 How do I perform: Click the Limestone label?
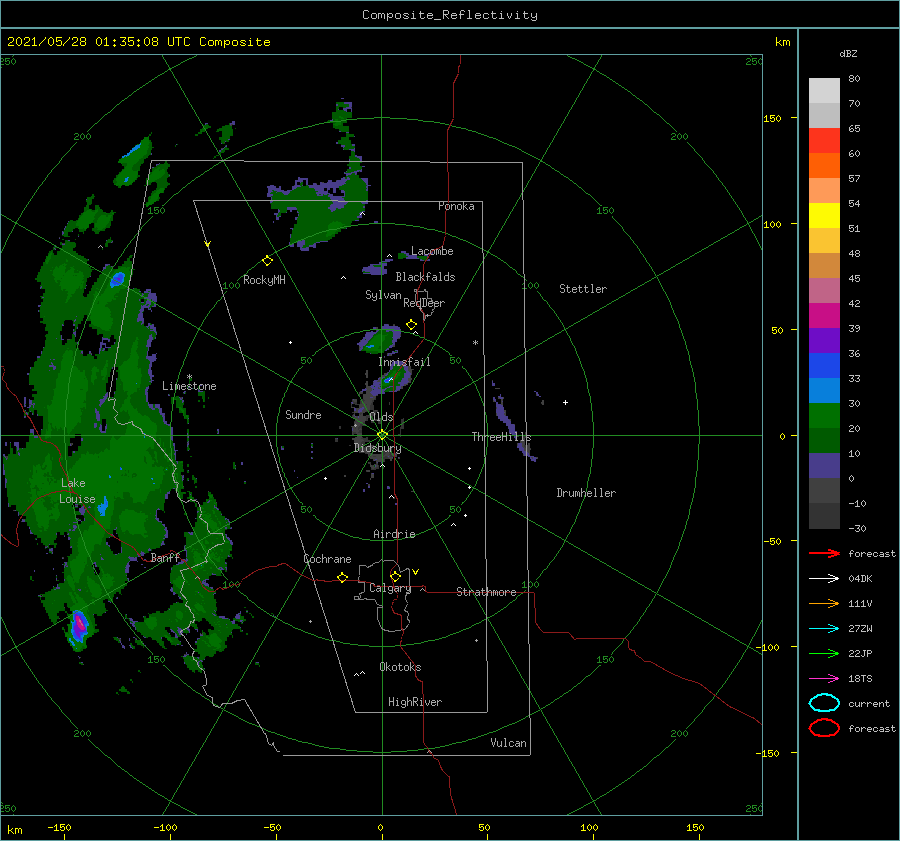[189, 386]
